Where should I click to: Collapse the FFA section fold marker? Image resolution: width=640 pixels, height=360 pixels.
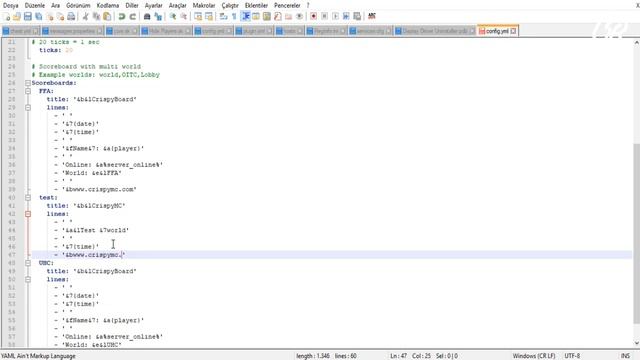tap(28, 91)
